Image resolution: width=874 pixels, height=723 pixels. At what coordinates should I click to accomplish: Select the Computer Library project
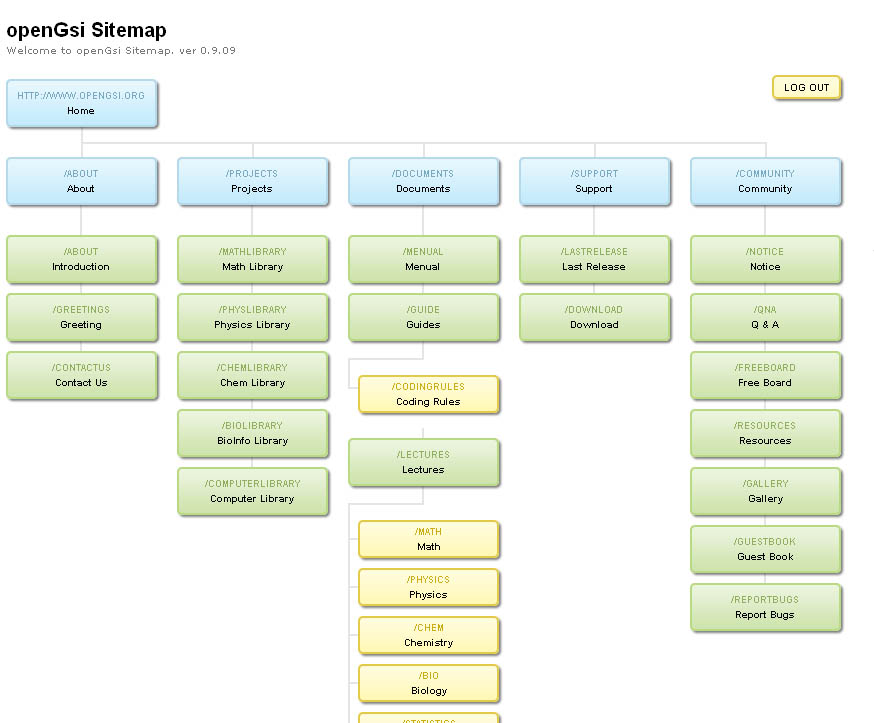click(x=253, y=491)
